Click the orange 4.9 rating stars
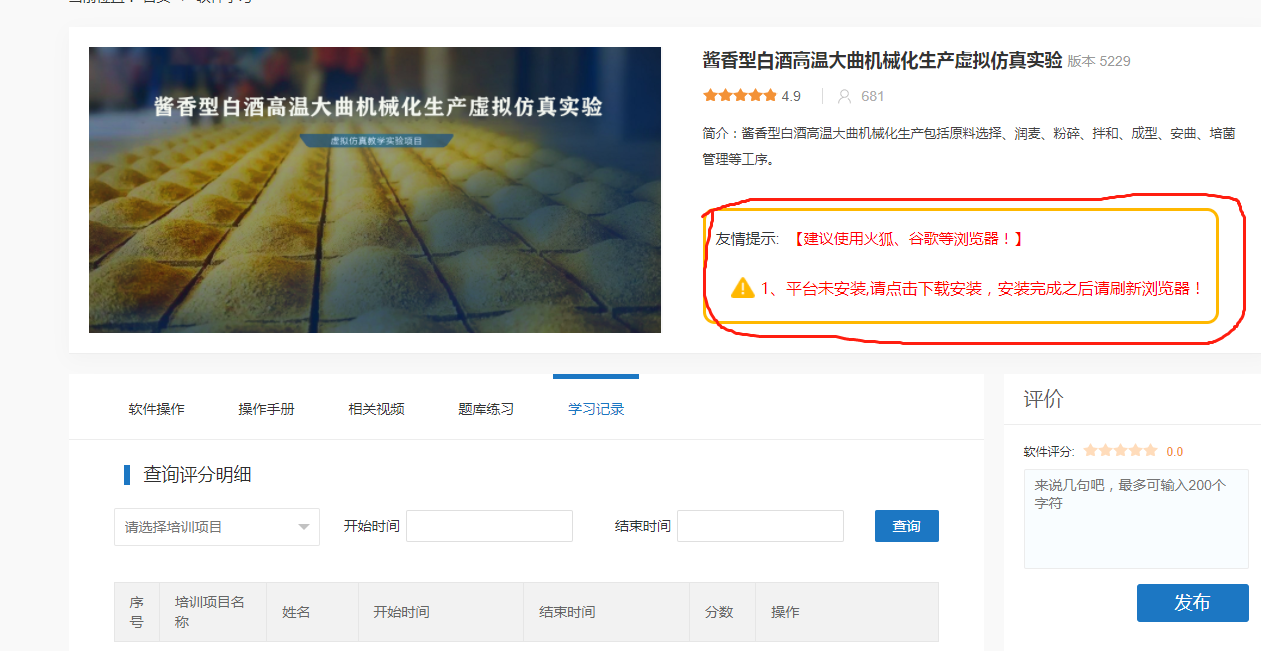 tap(740, 96)
